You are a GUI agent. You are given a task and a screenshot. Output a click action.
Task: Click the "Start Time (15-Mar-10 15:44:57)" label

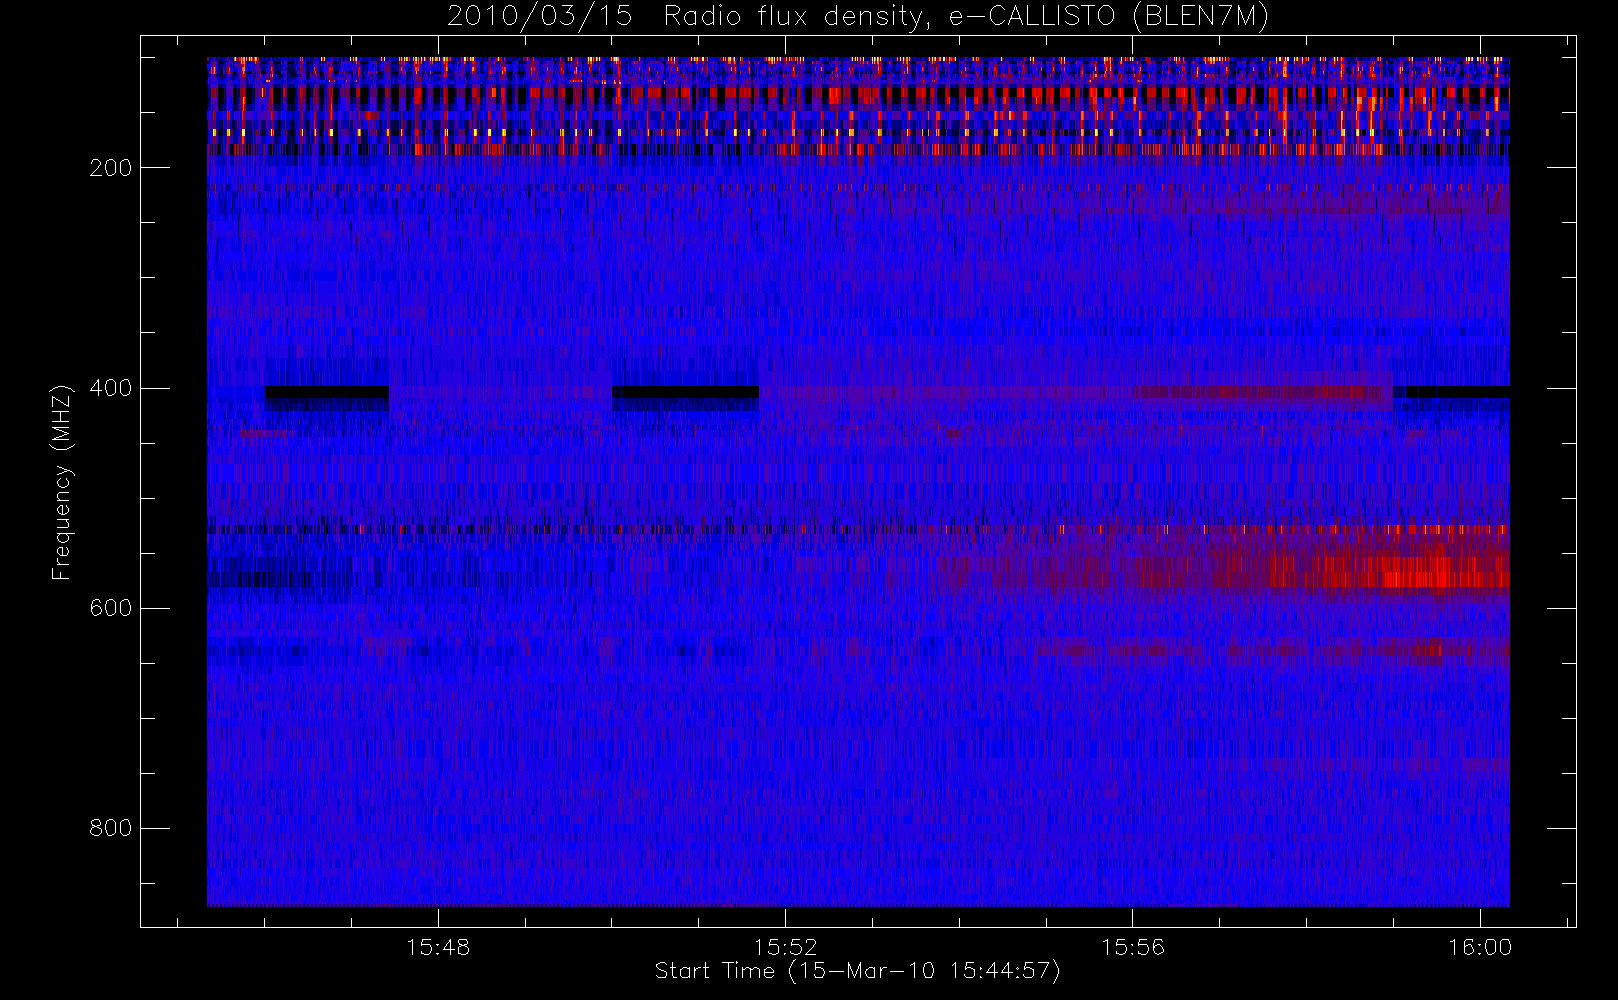[857, 971]
